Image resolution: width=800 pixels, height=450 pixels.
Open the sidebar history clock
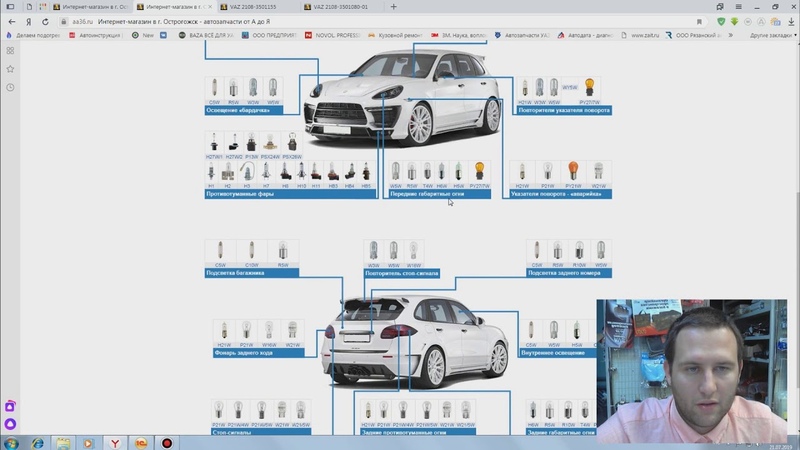point(10,87)
